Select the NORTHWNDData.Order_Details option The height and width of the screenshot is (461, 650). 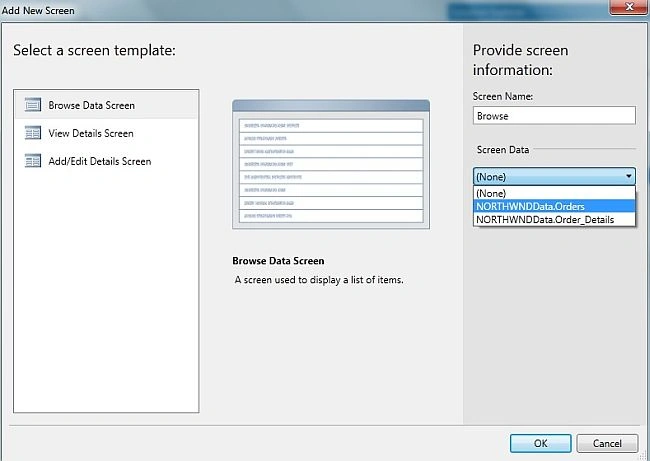[x=554, y=219]
